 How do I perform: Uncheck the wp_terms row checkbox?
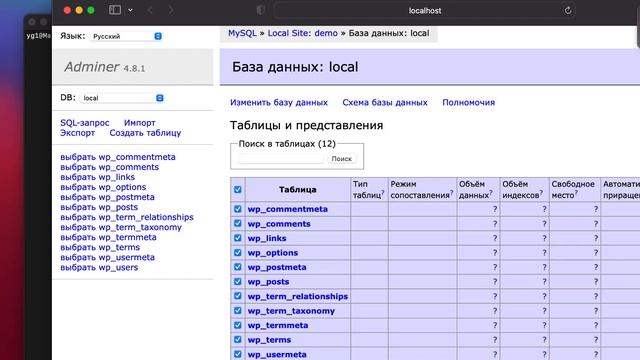238,340
